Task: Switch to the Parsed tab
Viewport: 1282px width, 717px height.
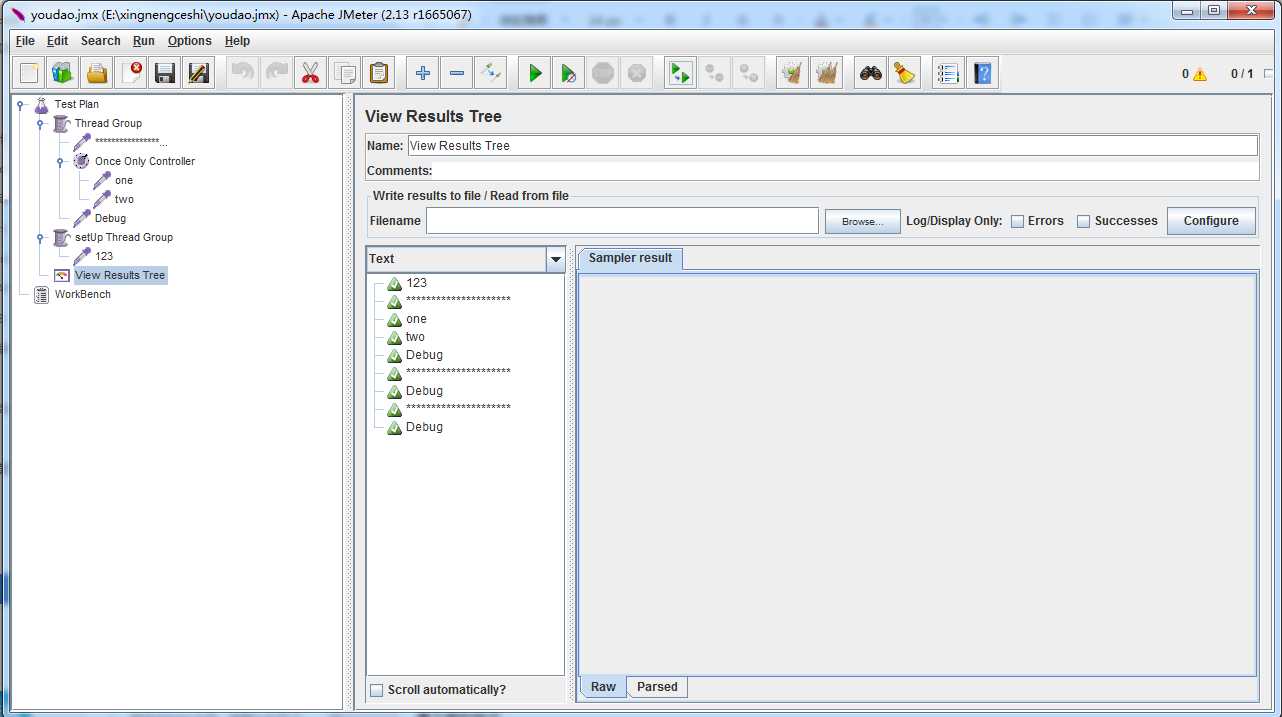Action: click(x=657, y=687)
